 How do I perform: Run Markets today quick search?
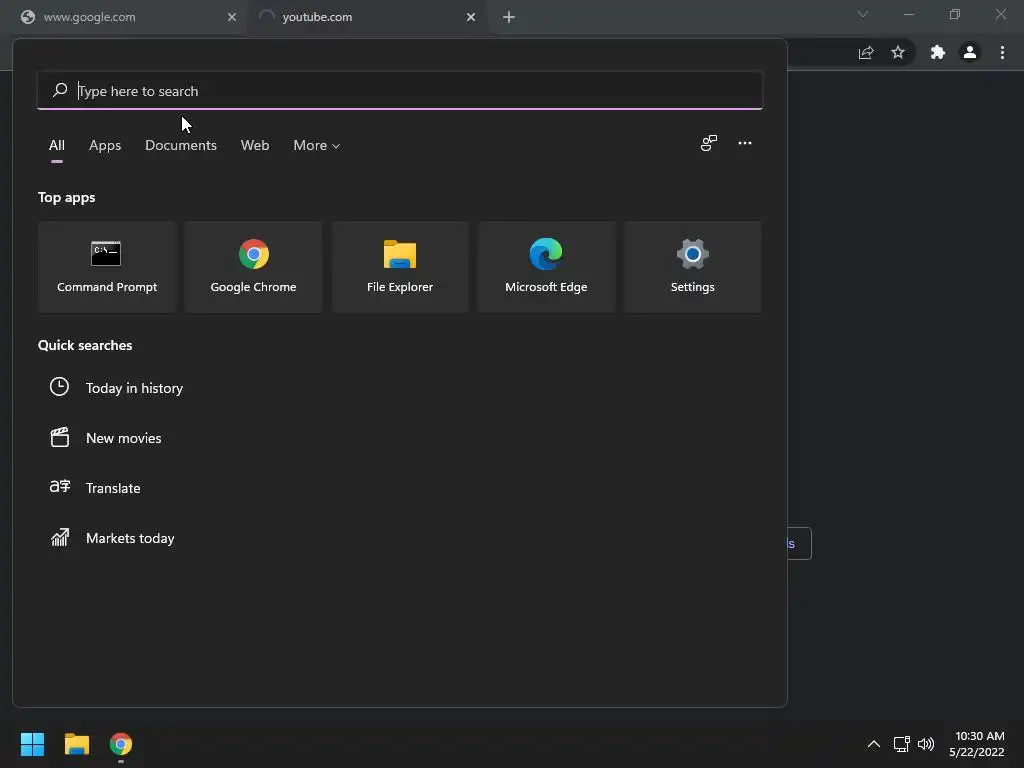130,538
